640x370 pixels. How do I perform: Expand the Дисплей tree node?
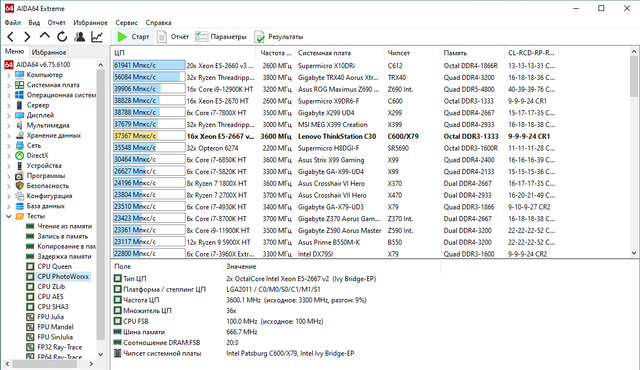click(x=9, y=115)
